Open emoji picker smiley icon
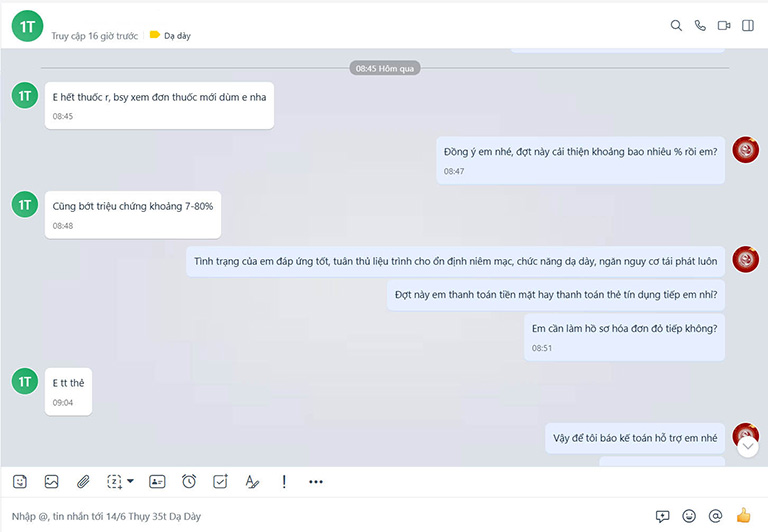Viewport: 768px width, 532px height. (x=689, y=516)
